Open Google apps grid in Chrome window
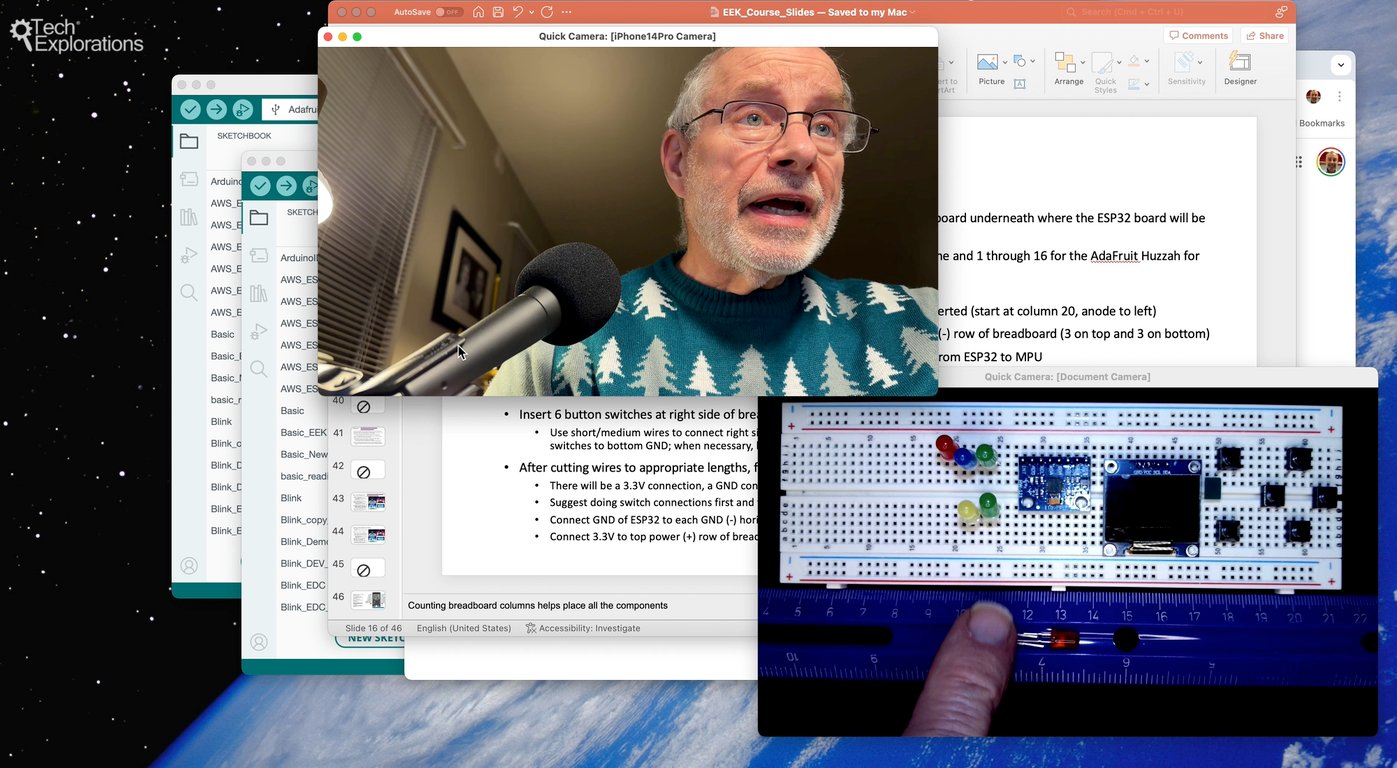Image resolution: width=1397 pixels, height=768 pixels. point(1299,162)
